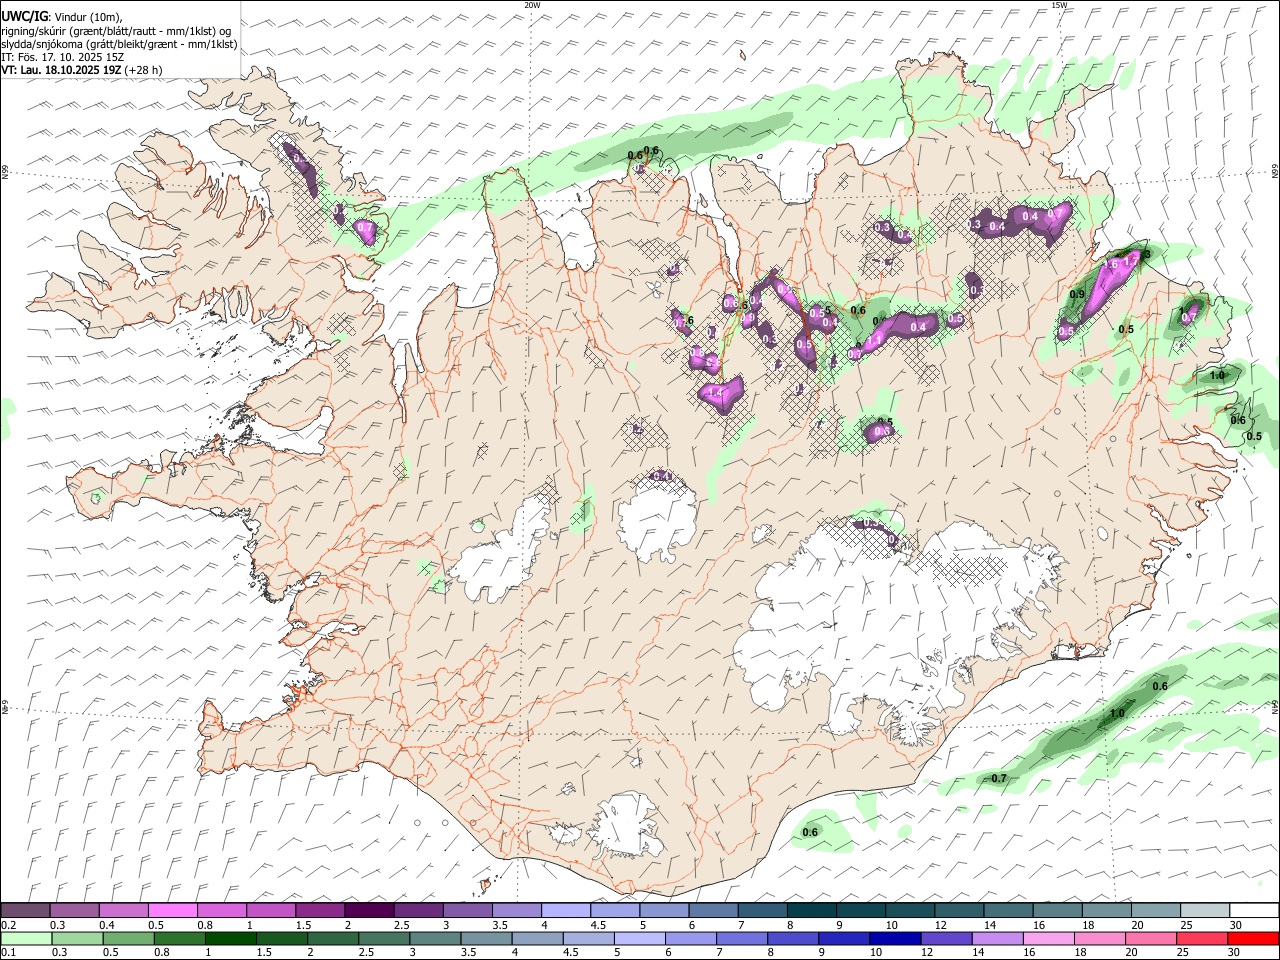Click the 'slydda/snjókoma' legend description line
The width and height of the screenshot is (1280, 960).
118,44
